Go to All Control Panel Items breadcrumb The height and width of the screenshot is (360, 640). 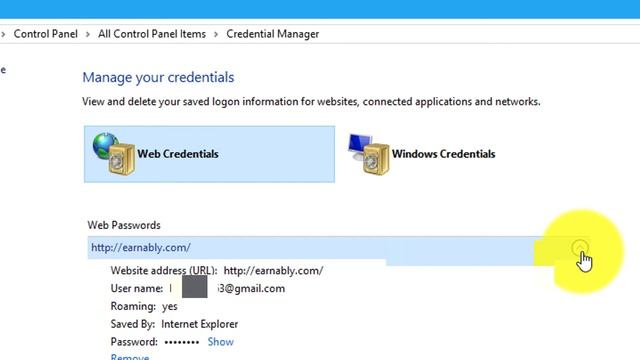point(151,34)
